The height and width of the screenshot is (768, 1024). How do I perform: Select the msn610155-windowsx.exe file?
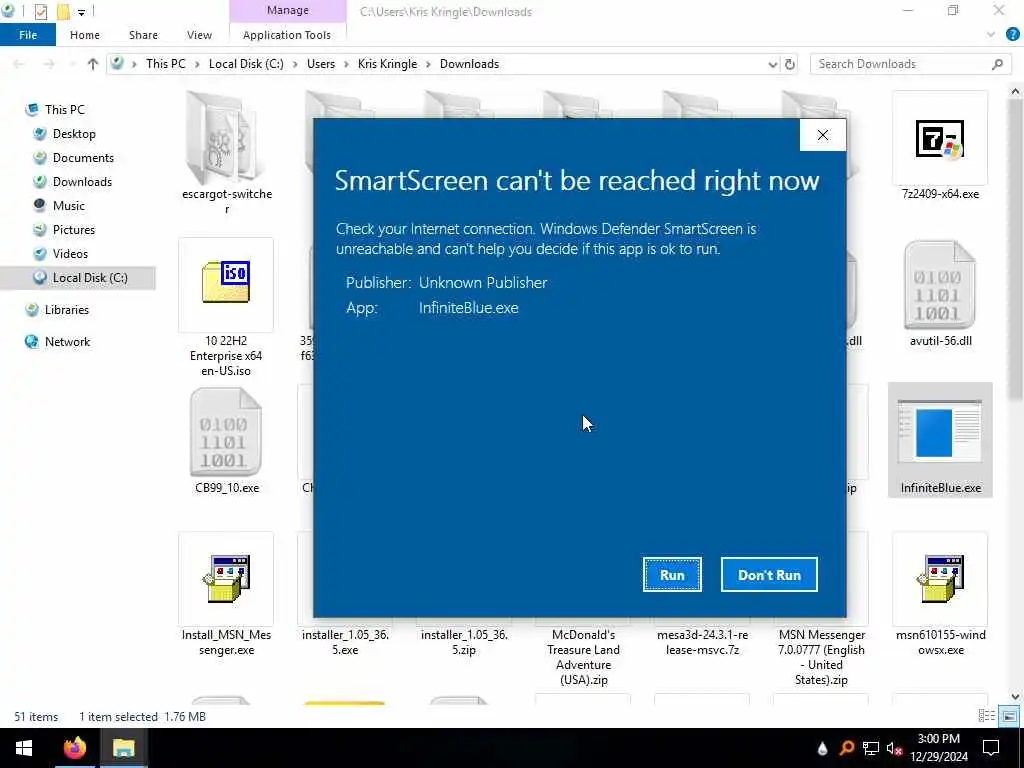pos(940,594)
